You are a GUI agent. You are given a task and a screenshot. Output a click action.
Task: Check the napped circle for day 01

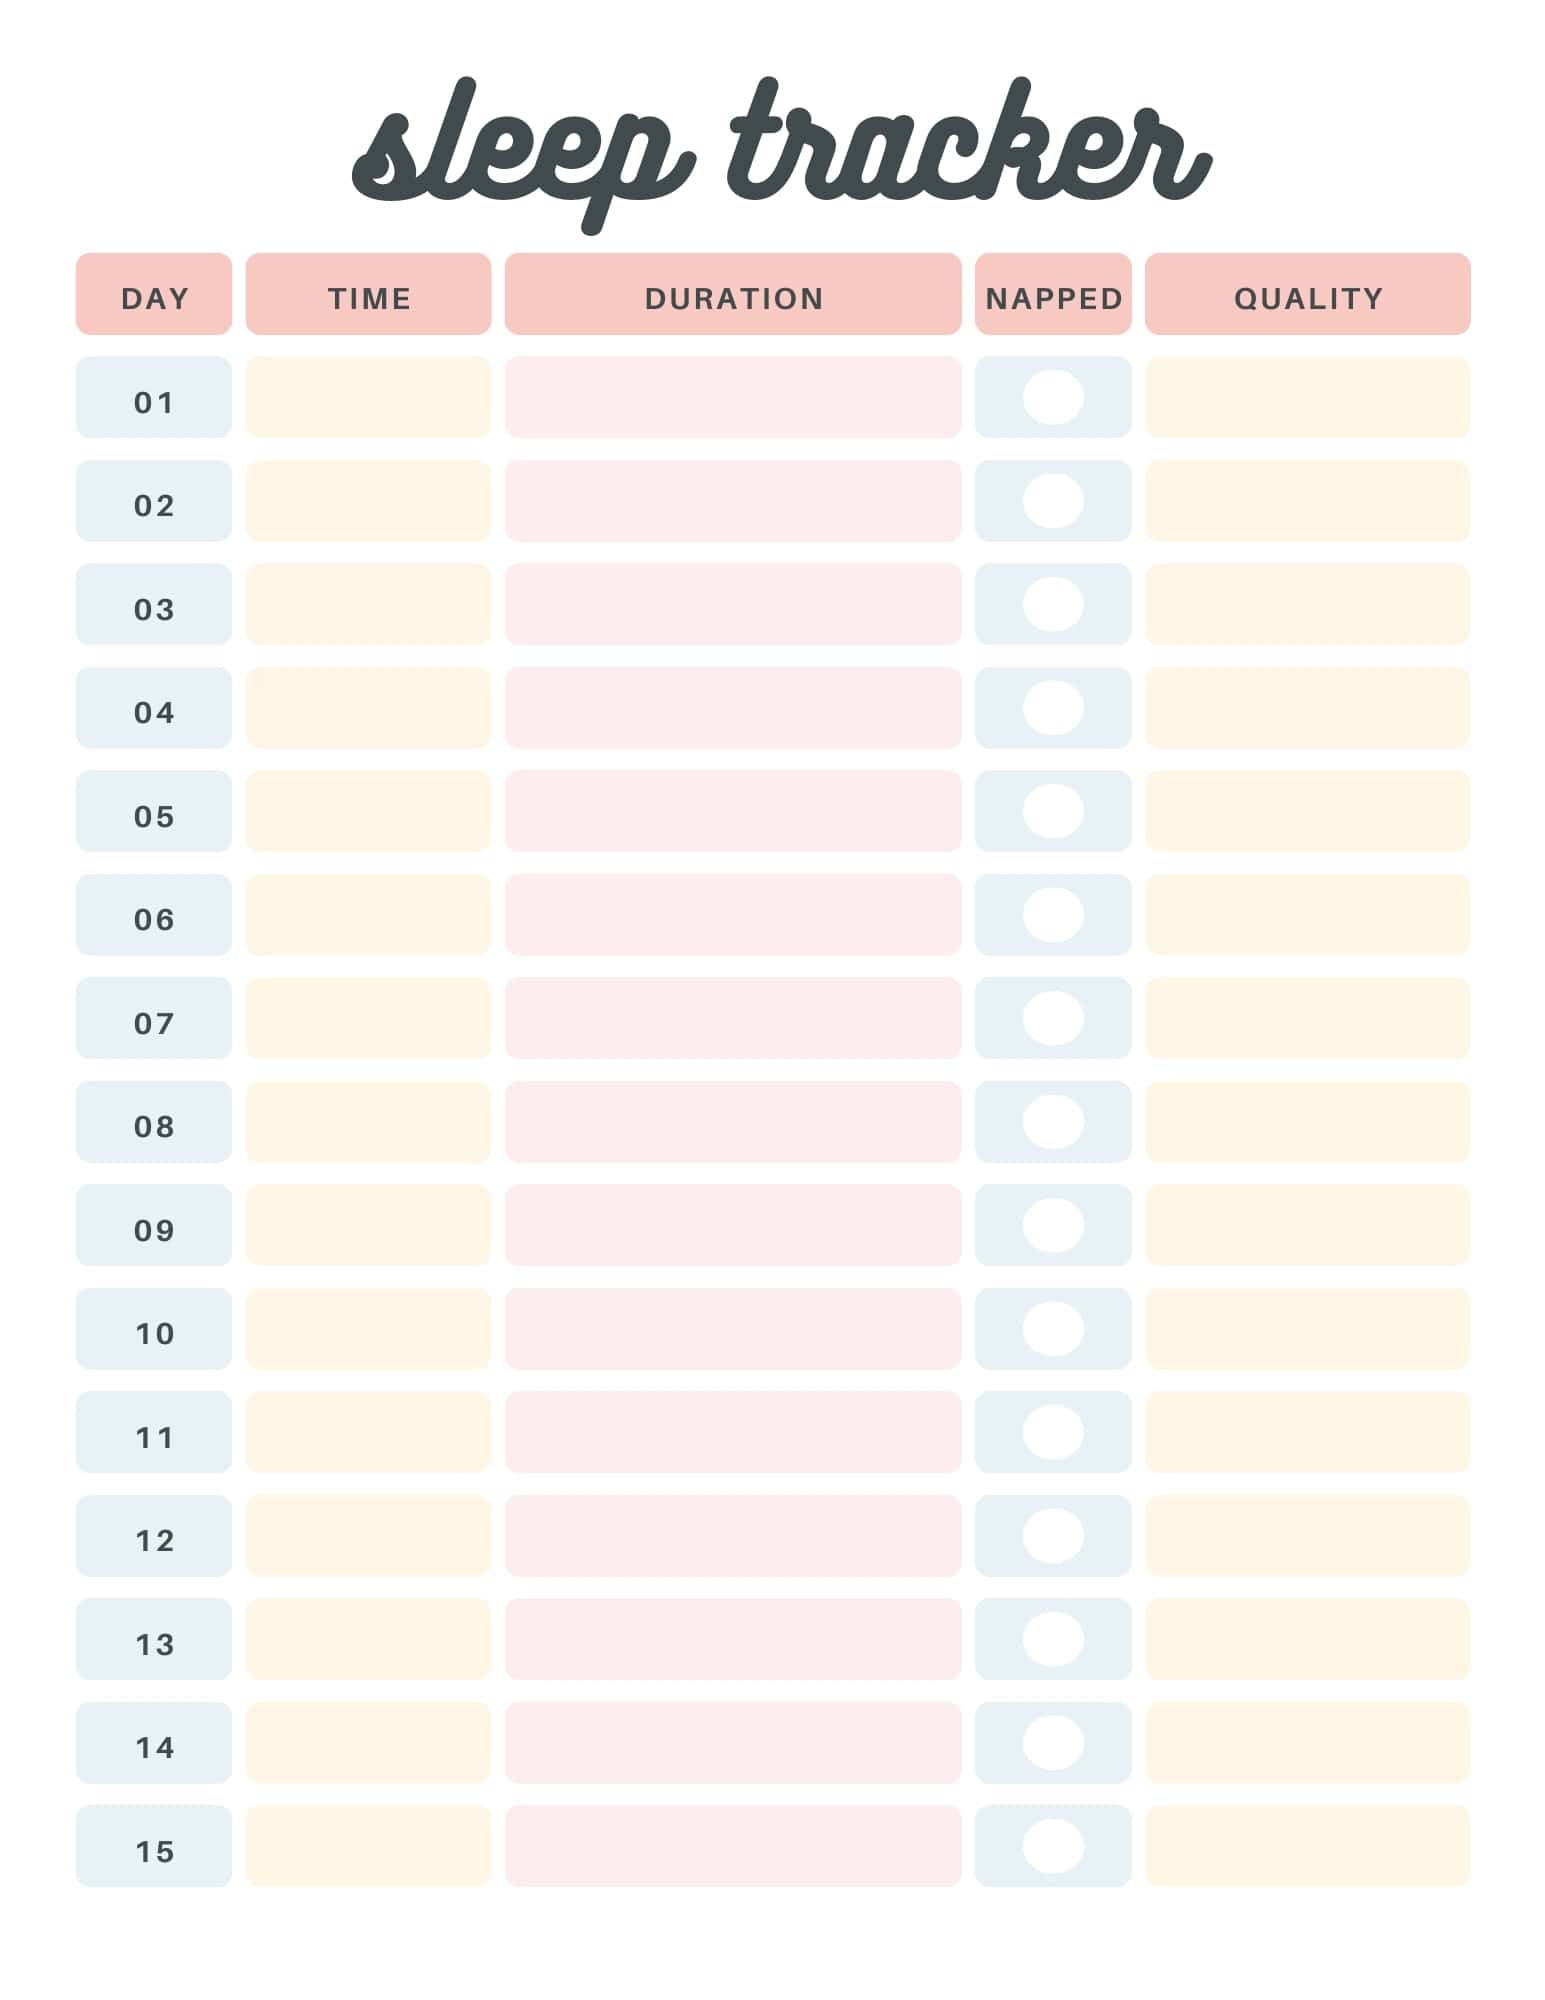pos(1053,397)
